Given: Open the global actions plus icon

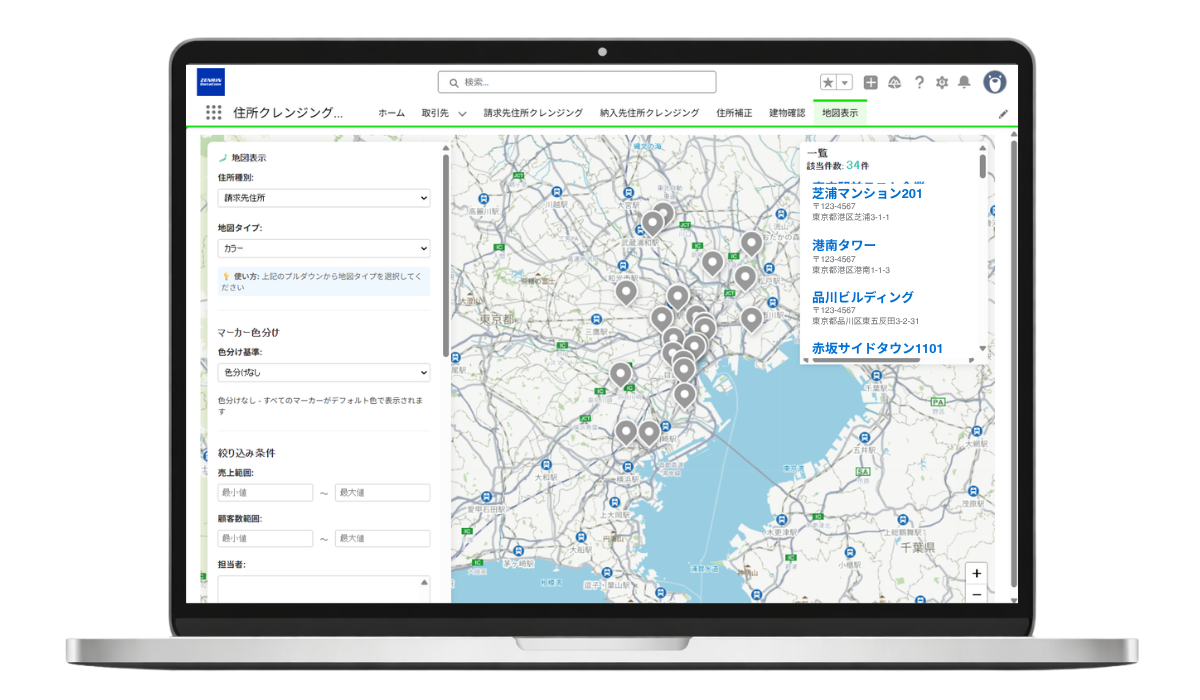Looking at the screenshot, I should coord(871,82).
